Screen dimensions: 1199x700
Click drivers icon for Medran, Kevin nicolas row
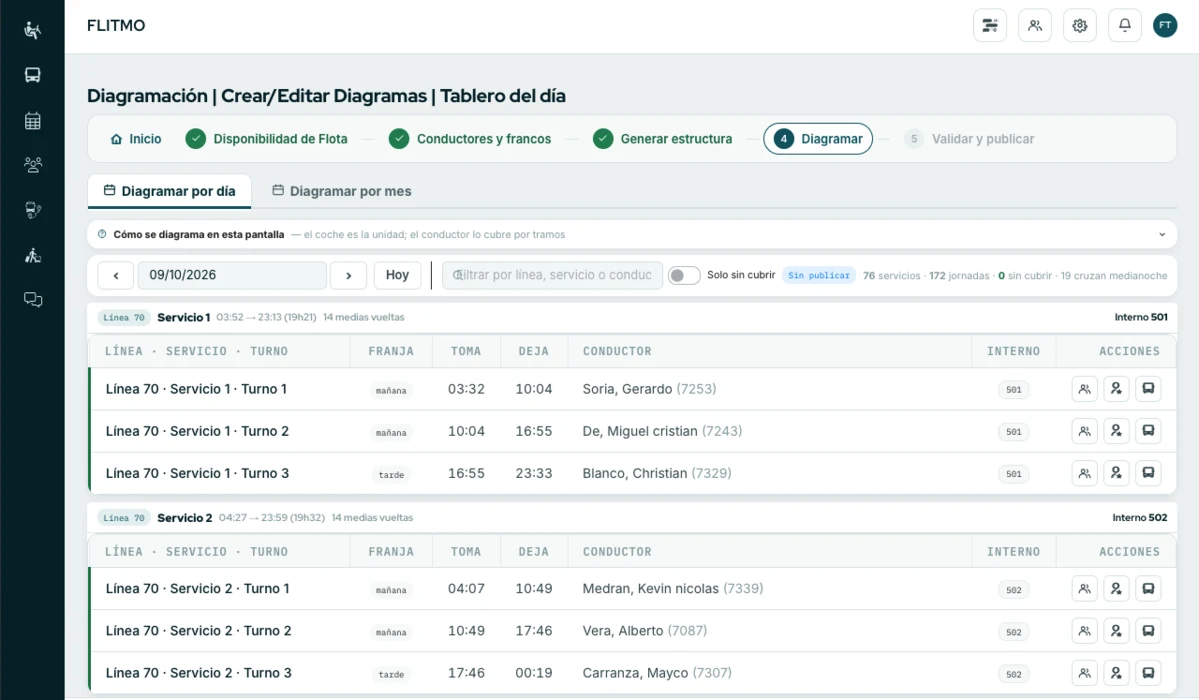(1084, 588)
